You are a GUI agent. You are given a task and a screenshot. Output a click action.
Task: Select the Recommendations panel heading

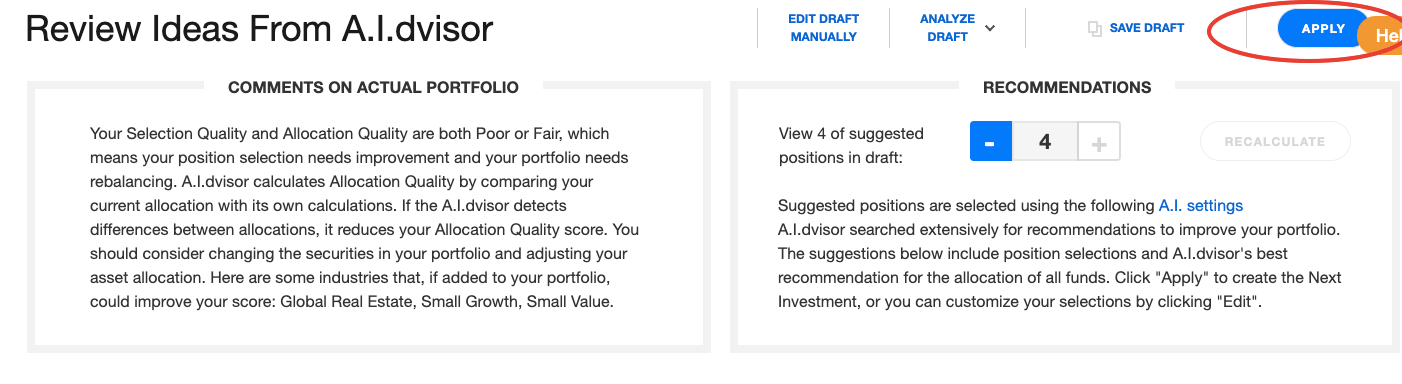point(1067,88)
